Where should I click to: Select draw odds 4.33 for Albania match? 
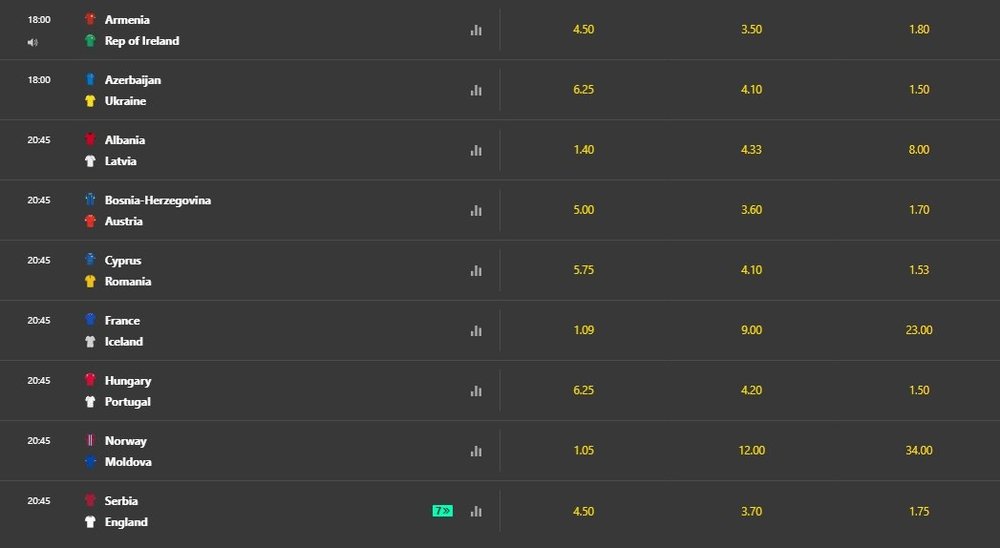[751, 150]
